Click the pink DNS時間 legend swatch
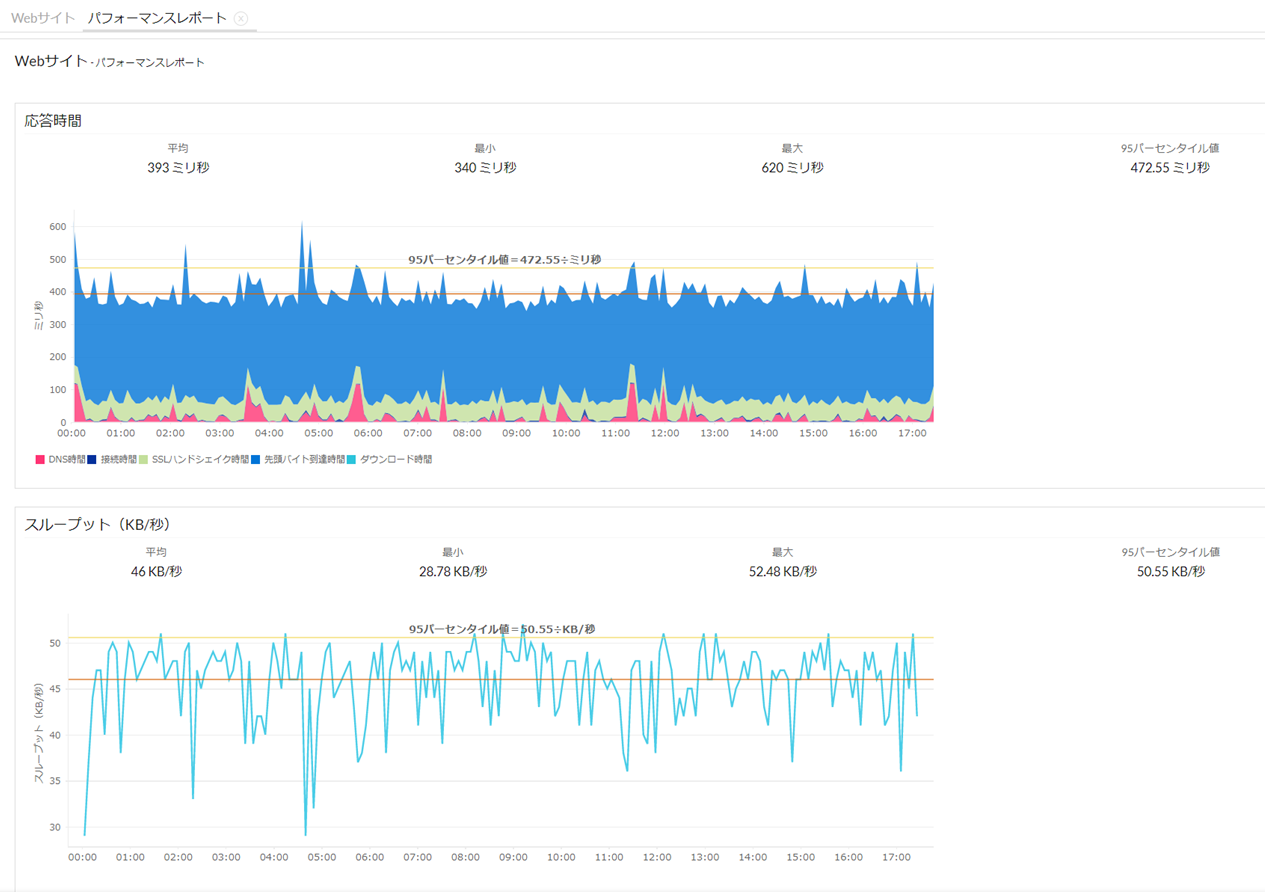This screenshot has height=892, width=1265. 40,460
